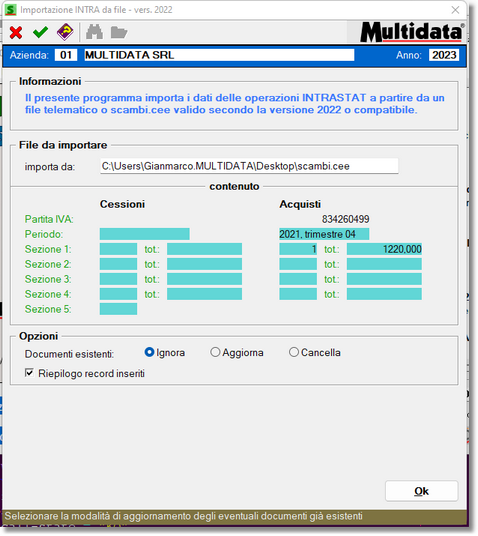Click Acquisti Periodo field 2021 trimestre 04

point(324,234)
